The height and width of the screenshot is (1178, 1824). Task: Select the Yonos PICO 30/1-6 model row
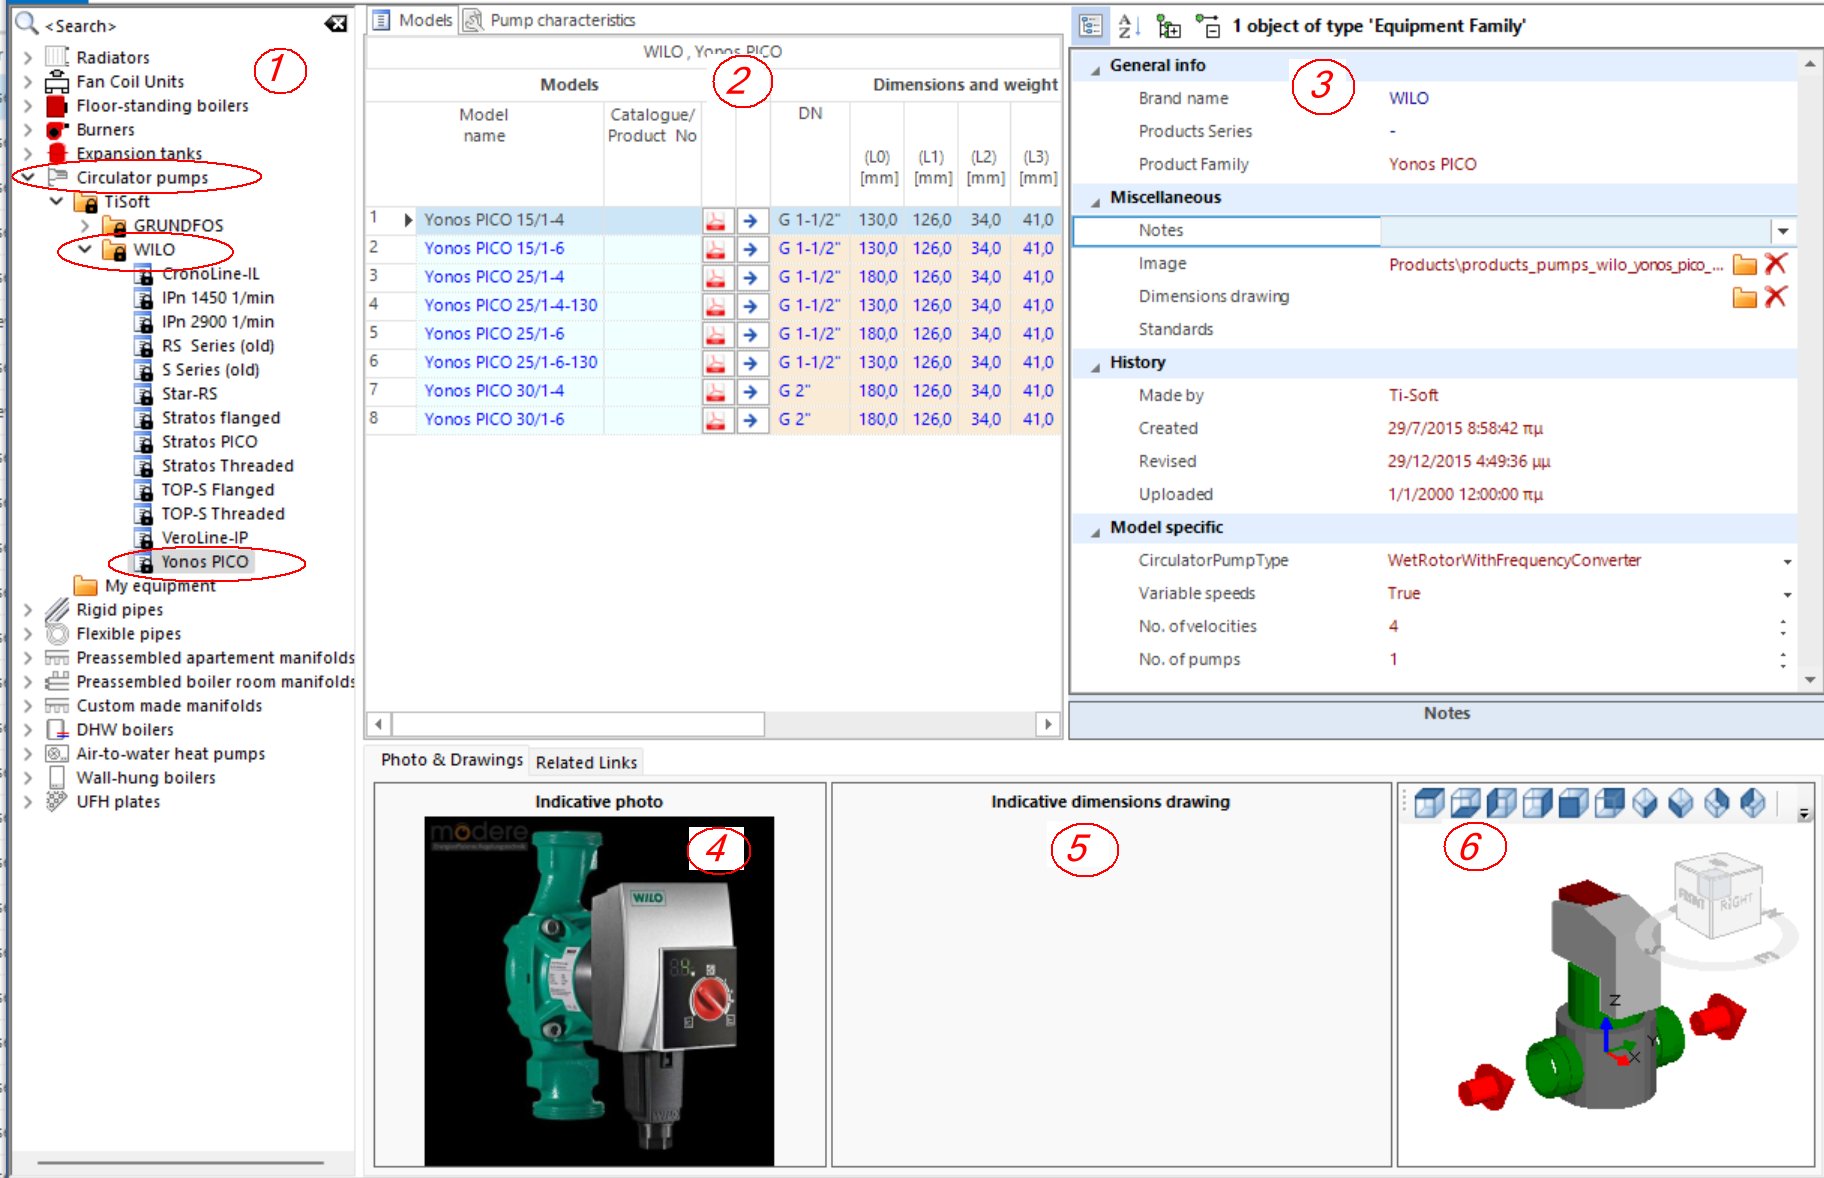494,419
